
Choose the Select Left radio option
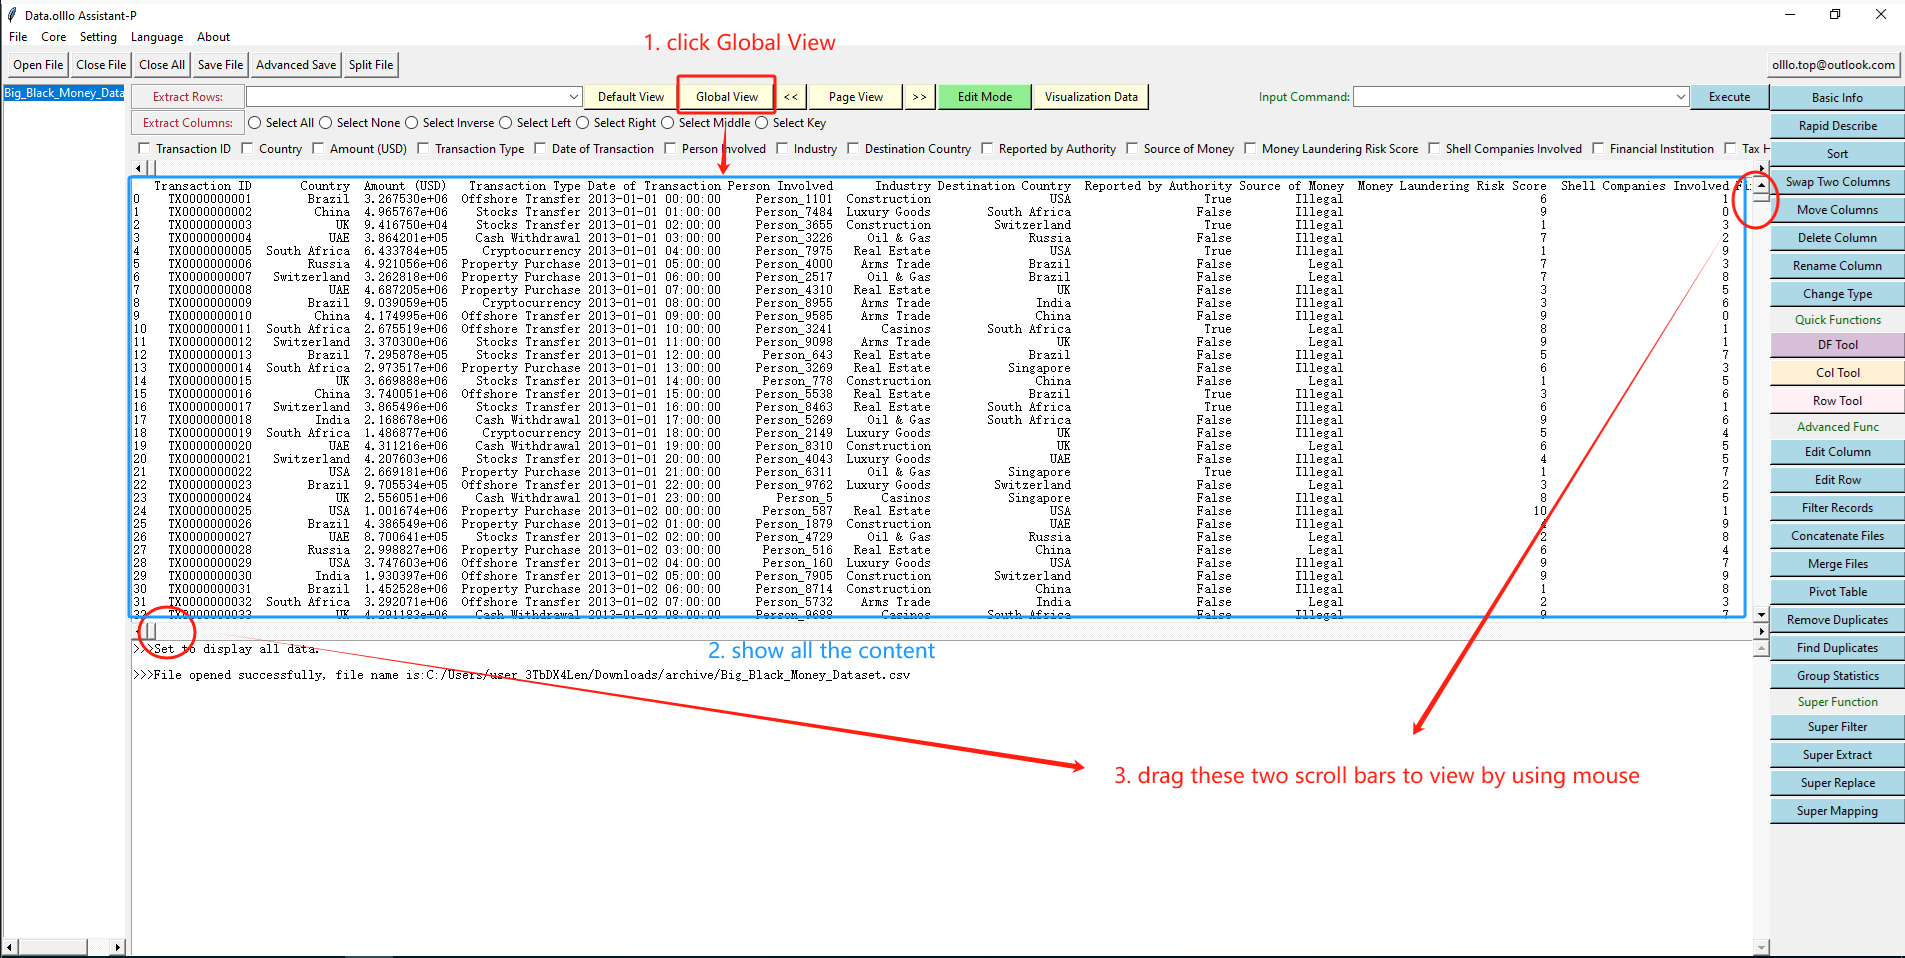(506, 123)
